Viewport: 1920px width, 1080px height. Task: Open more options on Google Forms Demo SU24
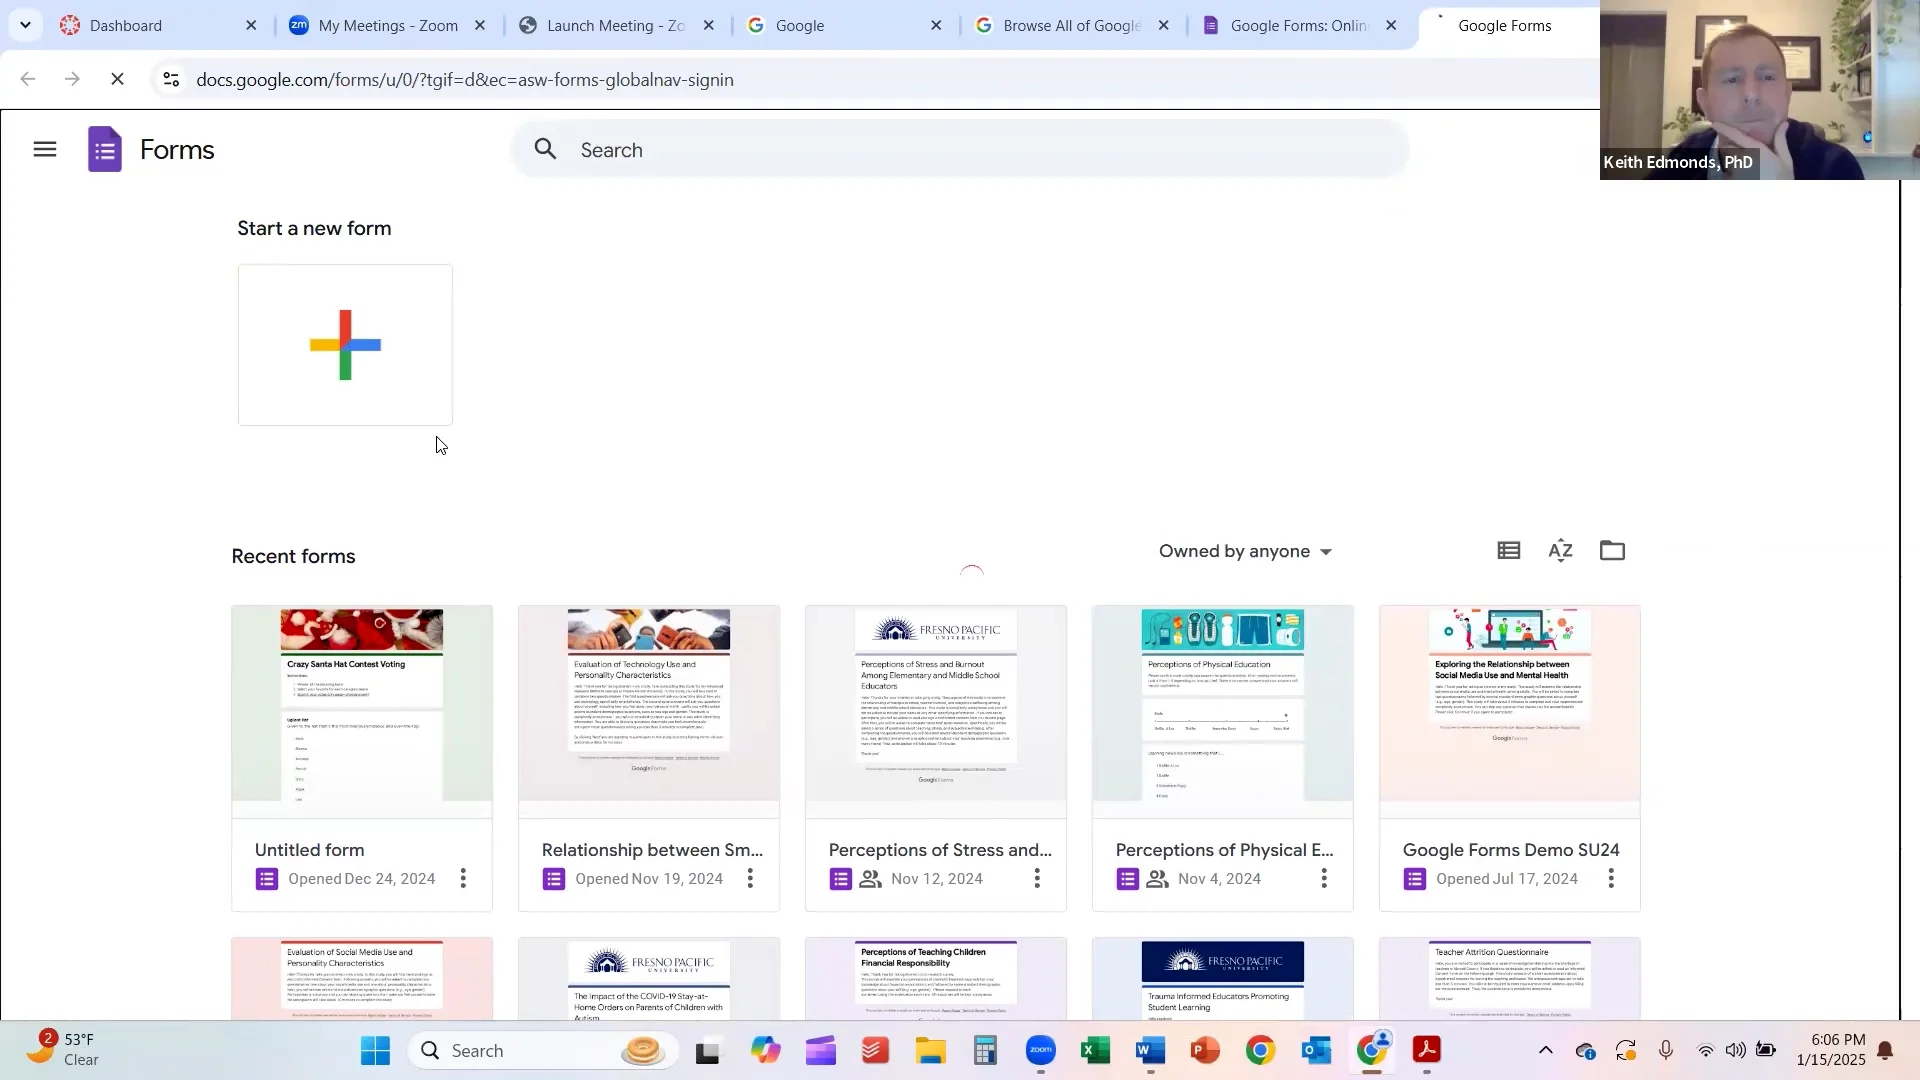click(x=1611, y=878)
